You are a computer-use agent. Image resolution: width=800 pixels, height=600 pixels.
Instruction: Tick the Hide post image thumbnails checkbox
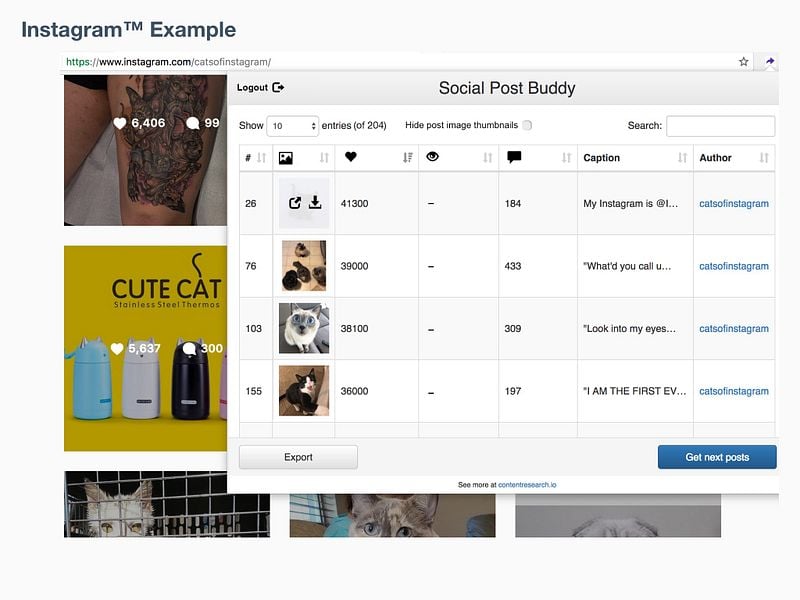527,125
